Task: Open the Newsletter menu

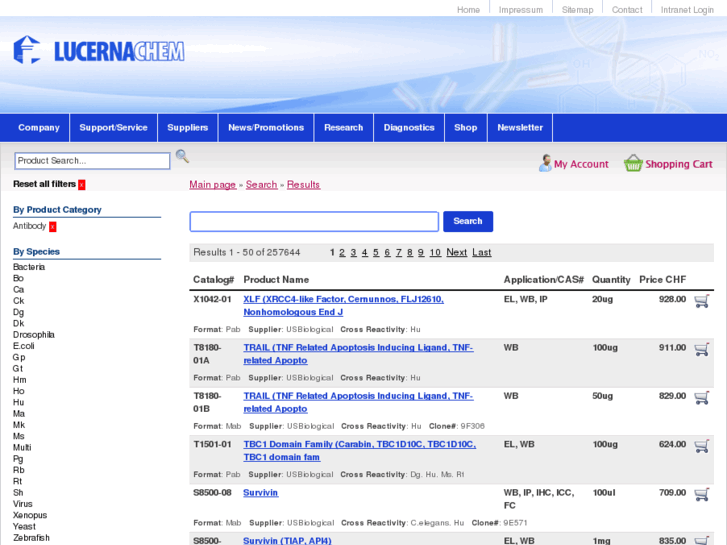Action: click(520, 128)
